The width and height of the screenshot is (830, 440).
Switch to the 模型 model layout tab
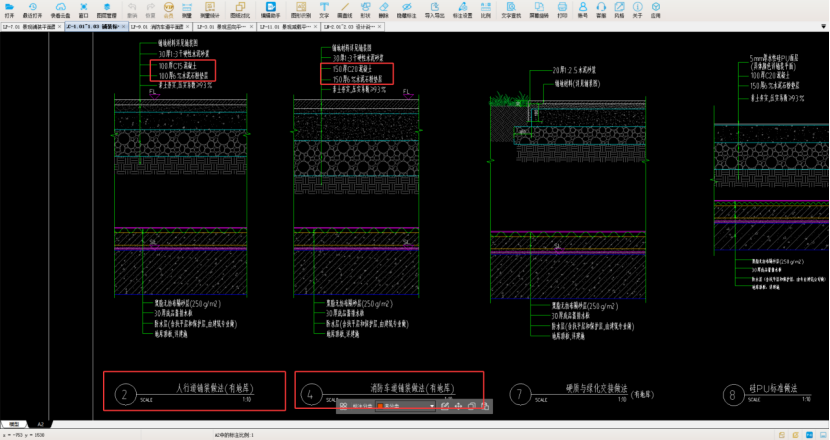[x=15, y=424]
